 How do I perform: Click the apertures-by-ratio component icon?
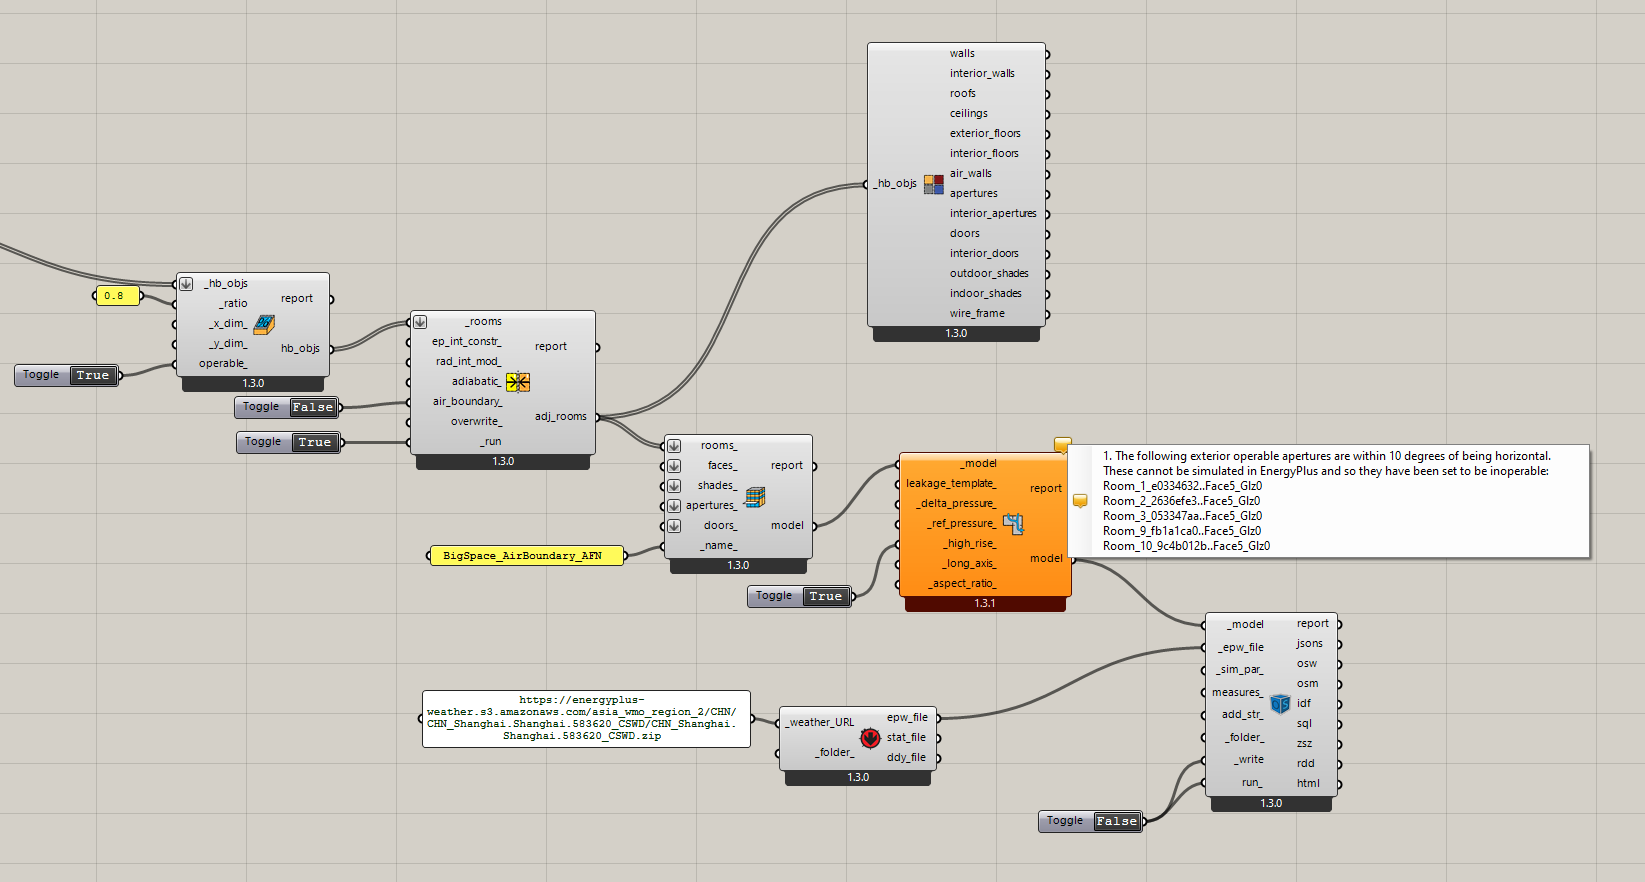tap(264, 324)
